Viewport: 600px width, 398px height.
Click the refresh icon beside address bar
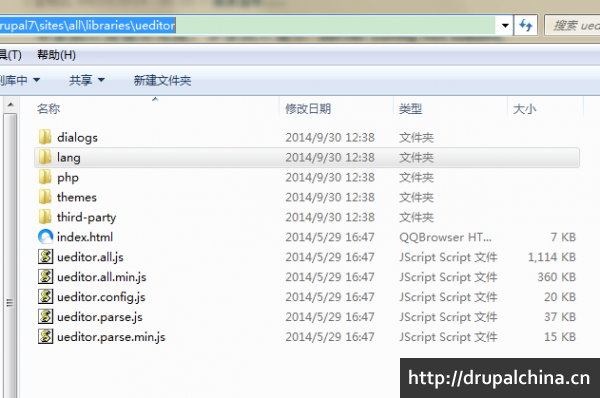[x=526, y=25]
